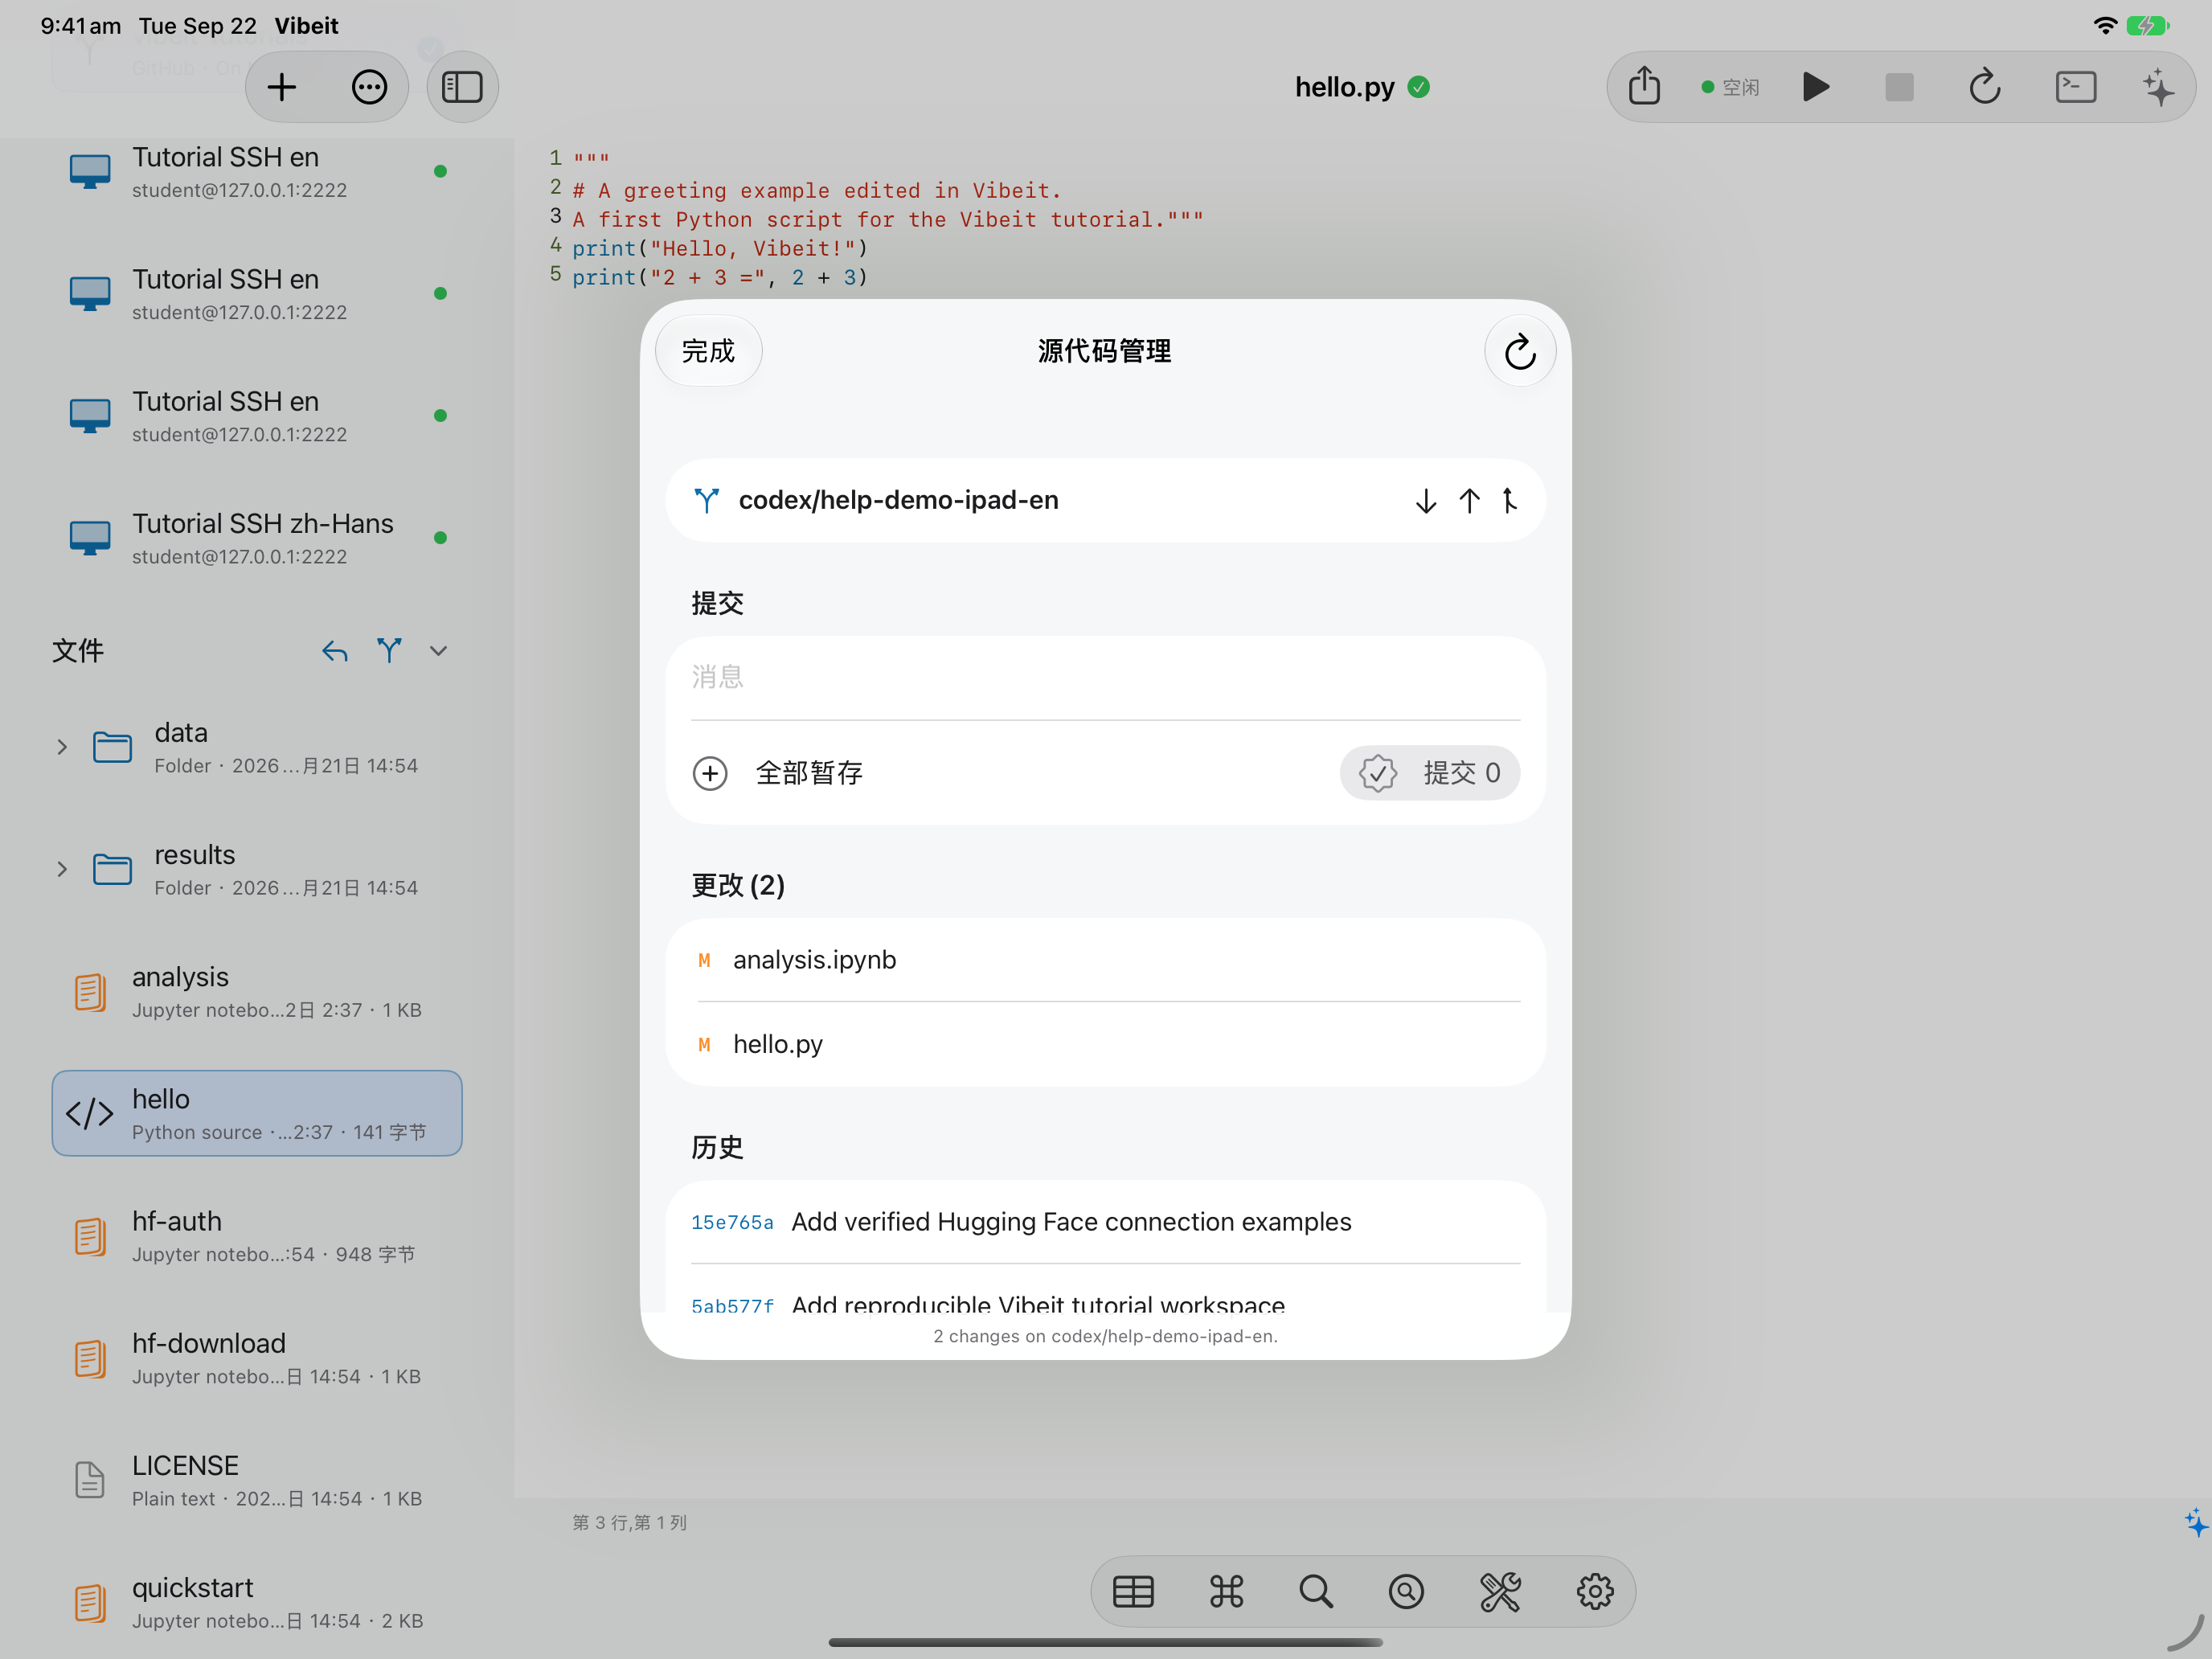Screen dimensions: 2212x1659
Task: Tap the search magnifier in bottom toolbar
Action: point(1316,1591)
